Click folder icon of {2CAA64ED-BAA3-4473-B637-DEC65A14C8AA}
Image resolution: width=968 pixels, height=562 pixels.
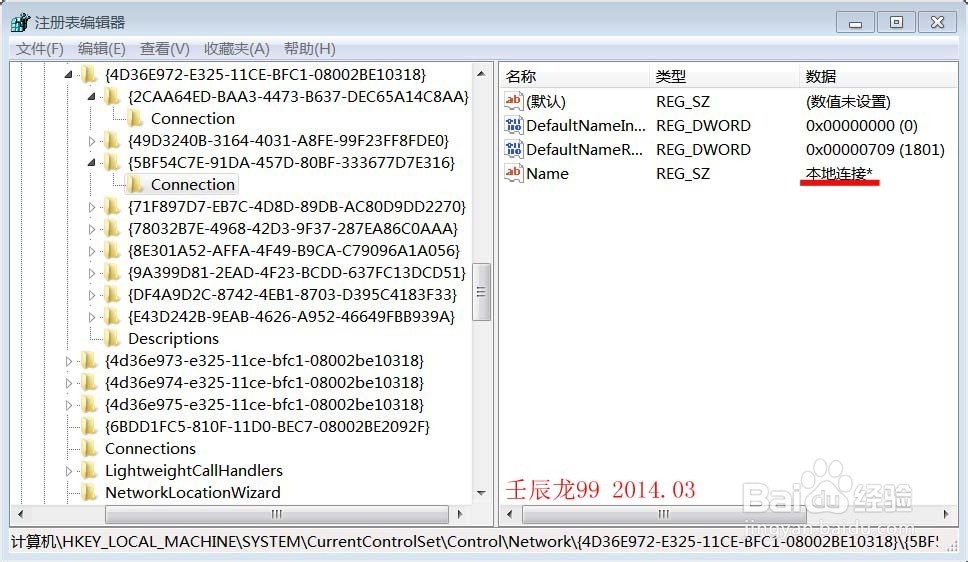point(112,96)
